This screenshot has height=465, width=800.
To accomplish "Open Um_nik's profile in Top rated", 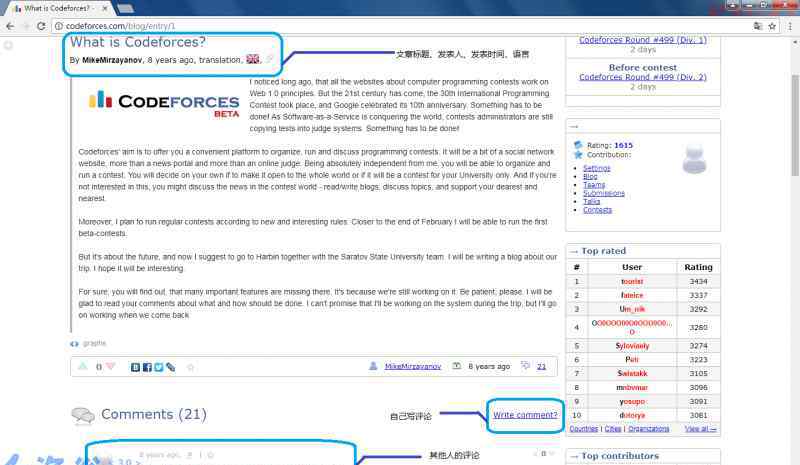I will pos(632,309).
